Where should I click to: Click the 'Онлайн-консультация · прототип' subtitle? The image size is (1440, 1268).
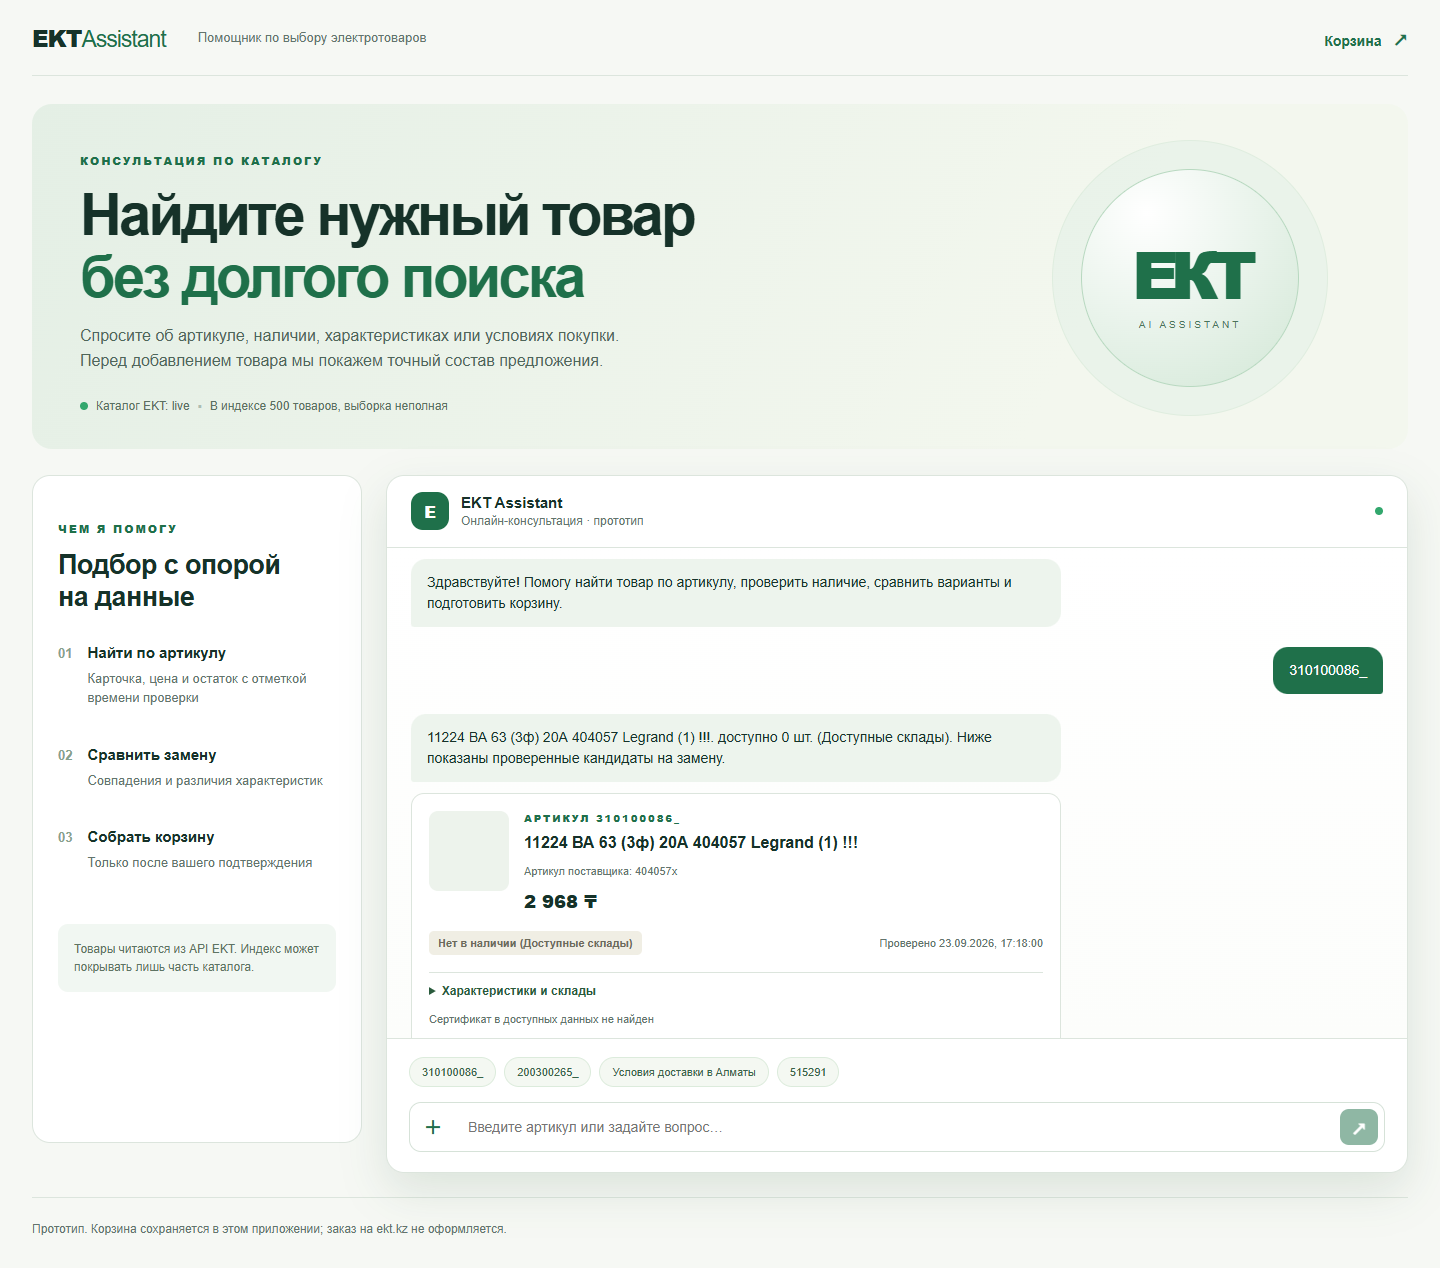pyautogui.click(x=552, y=521)
